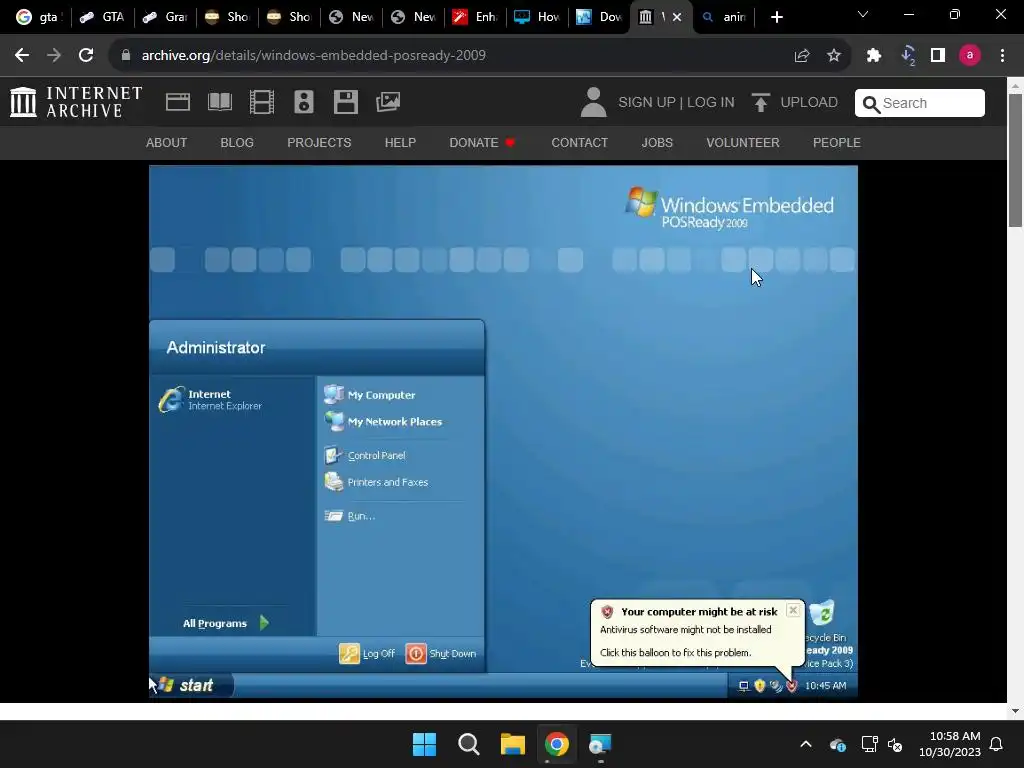Reload the current page
This screenshot has height=768, width=1024.
pos(86,56)
